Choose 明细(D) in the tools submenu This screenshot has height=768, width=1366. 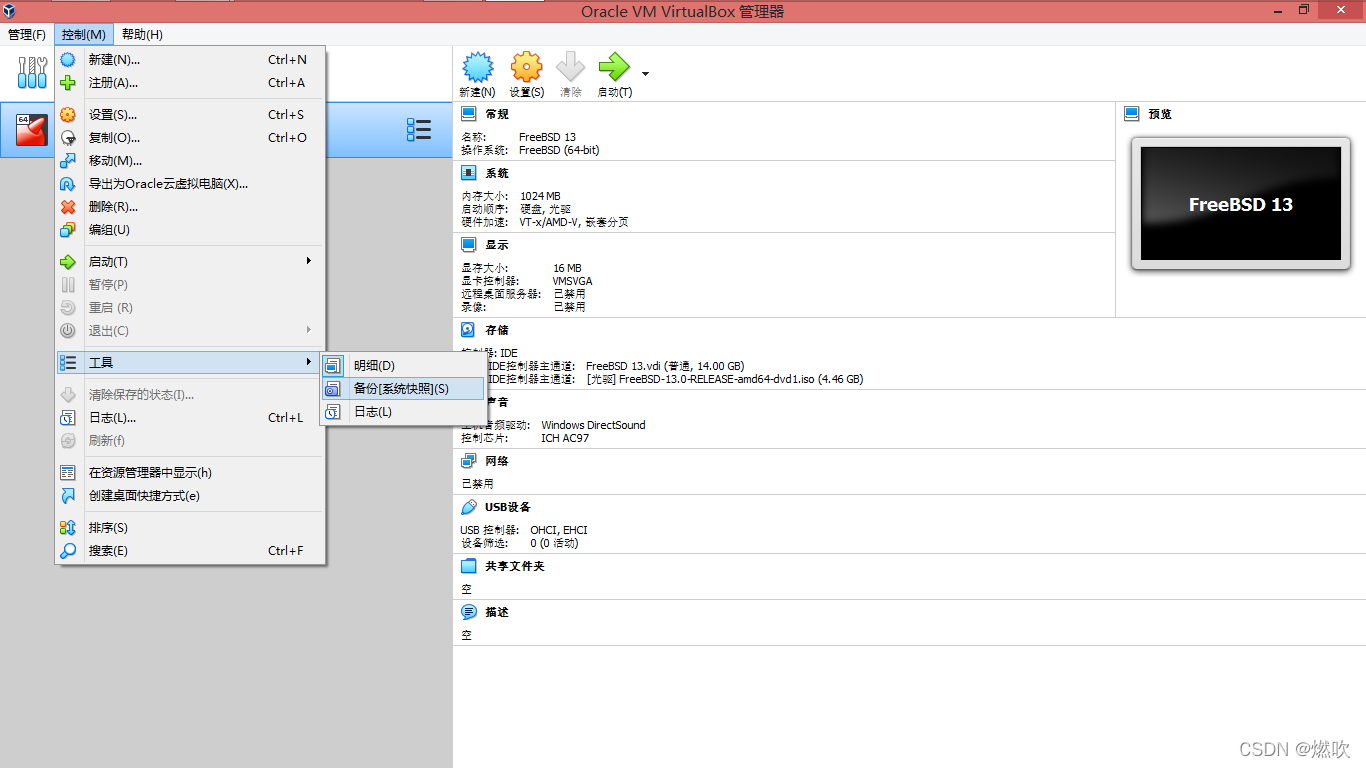(403, 366)
